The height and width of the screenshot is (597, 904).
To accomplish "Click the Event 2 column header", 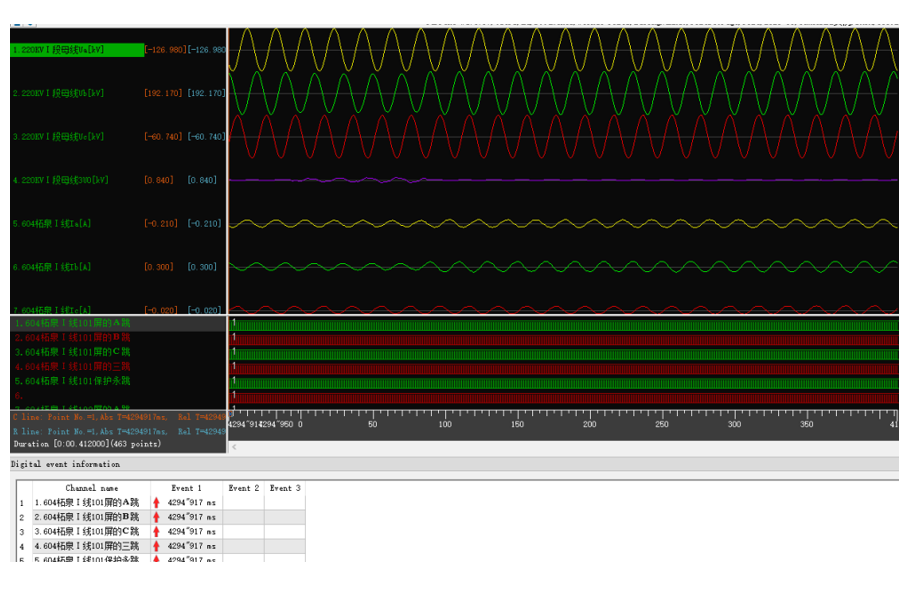I will (x=243, y=488).
